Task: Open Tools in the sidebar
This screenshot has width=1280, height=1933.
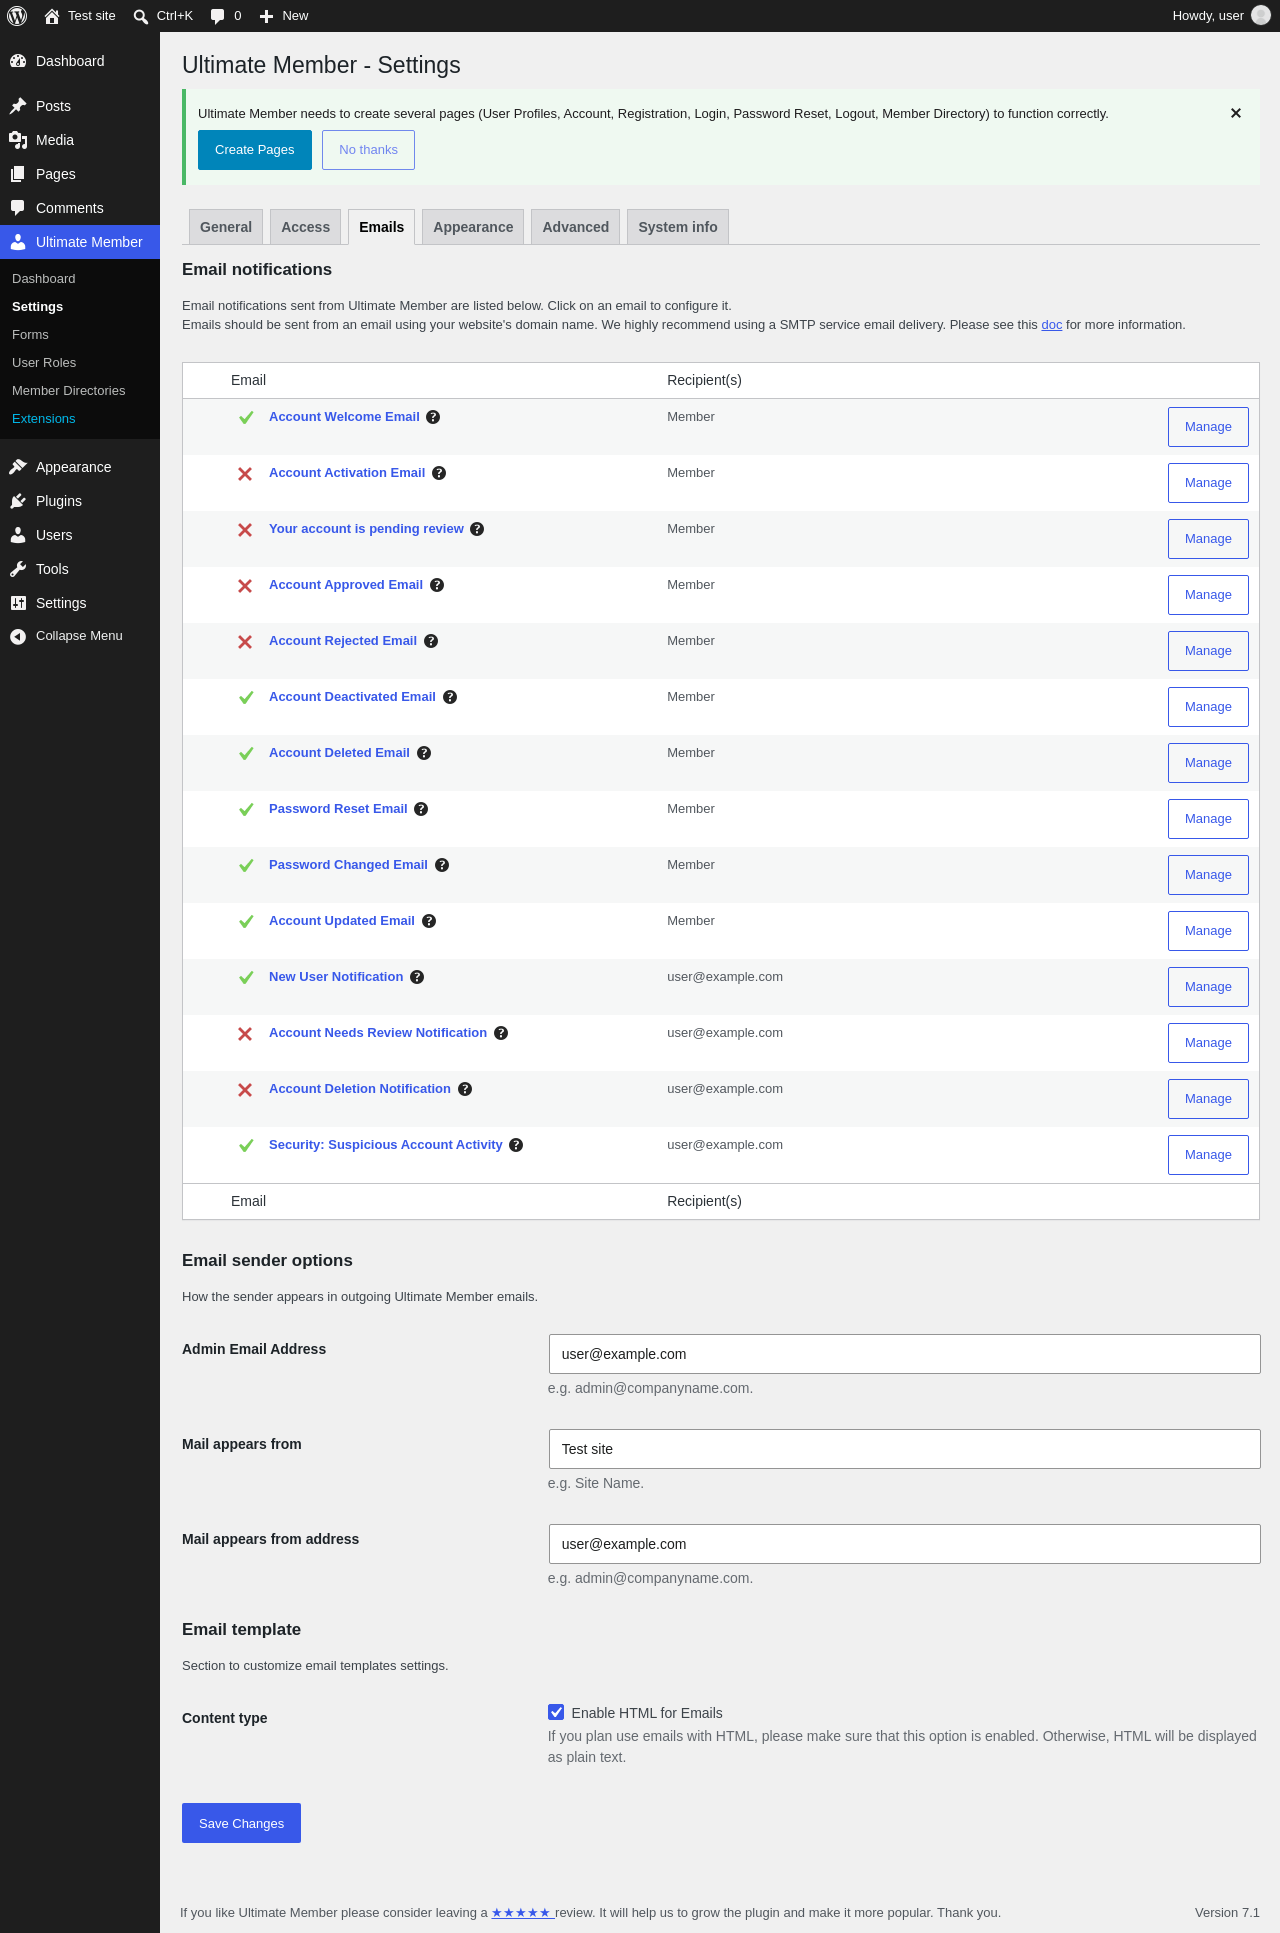Action: click(x=80, y=569)
